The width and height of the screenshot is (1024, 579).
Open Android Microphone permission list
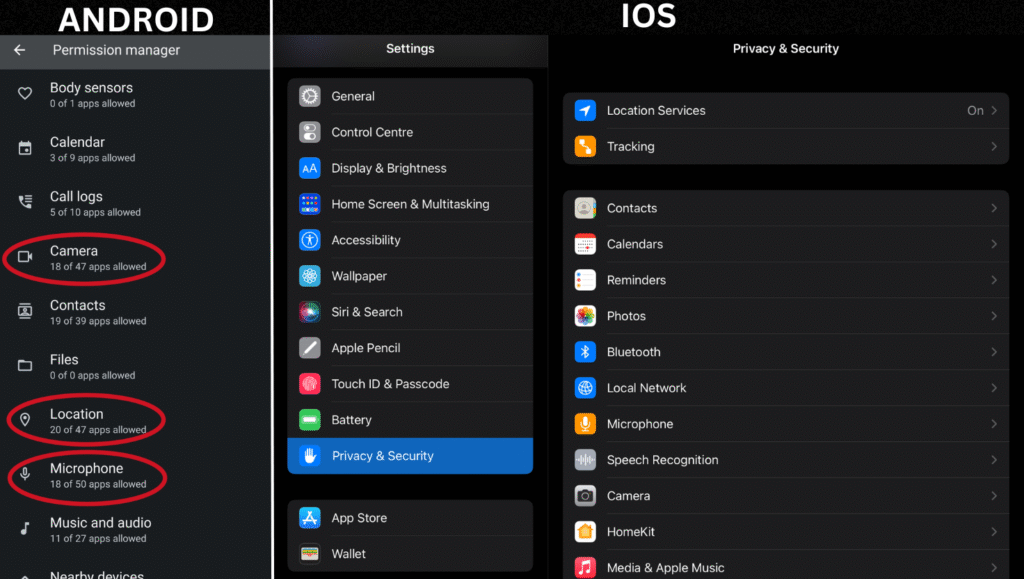click(x=135, y=475)
